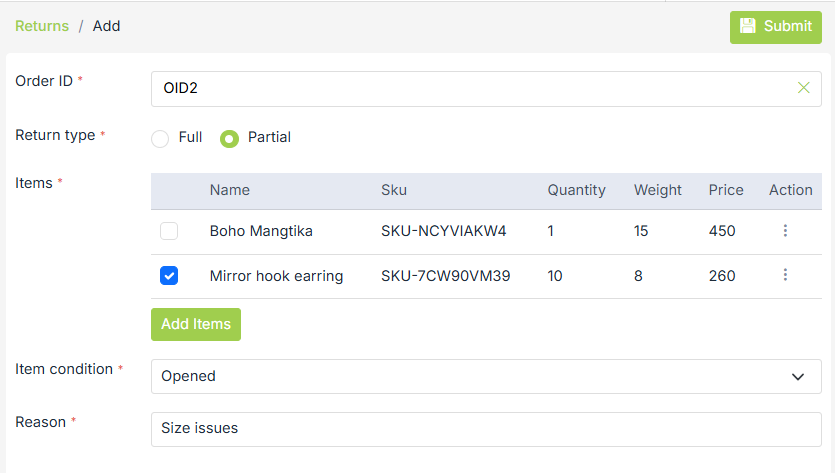Open the Item condition Opened combo box
The image size is (835, 473).
(x=470, y=377)
